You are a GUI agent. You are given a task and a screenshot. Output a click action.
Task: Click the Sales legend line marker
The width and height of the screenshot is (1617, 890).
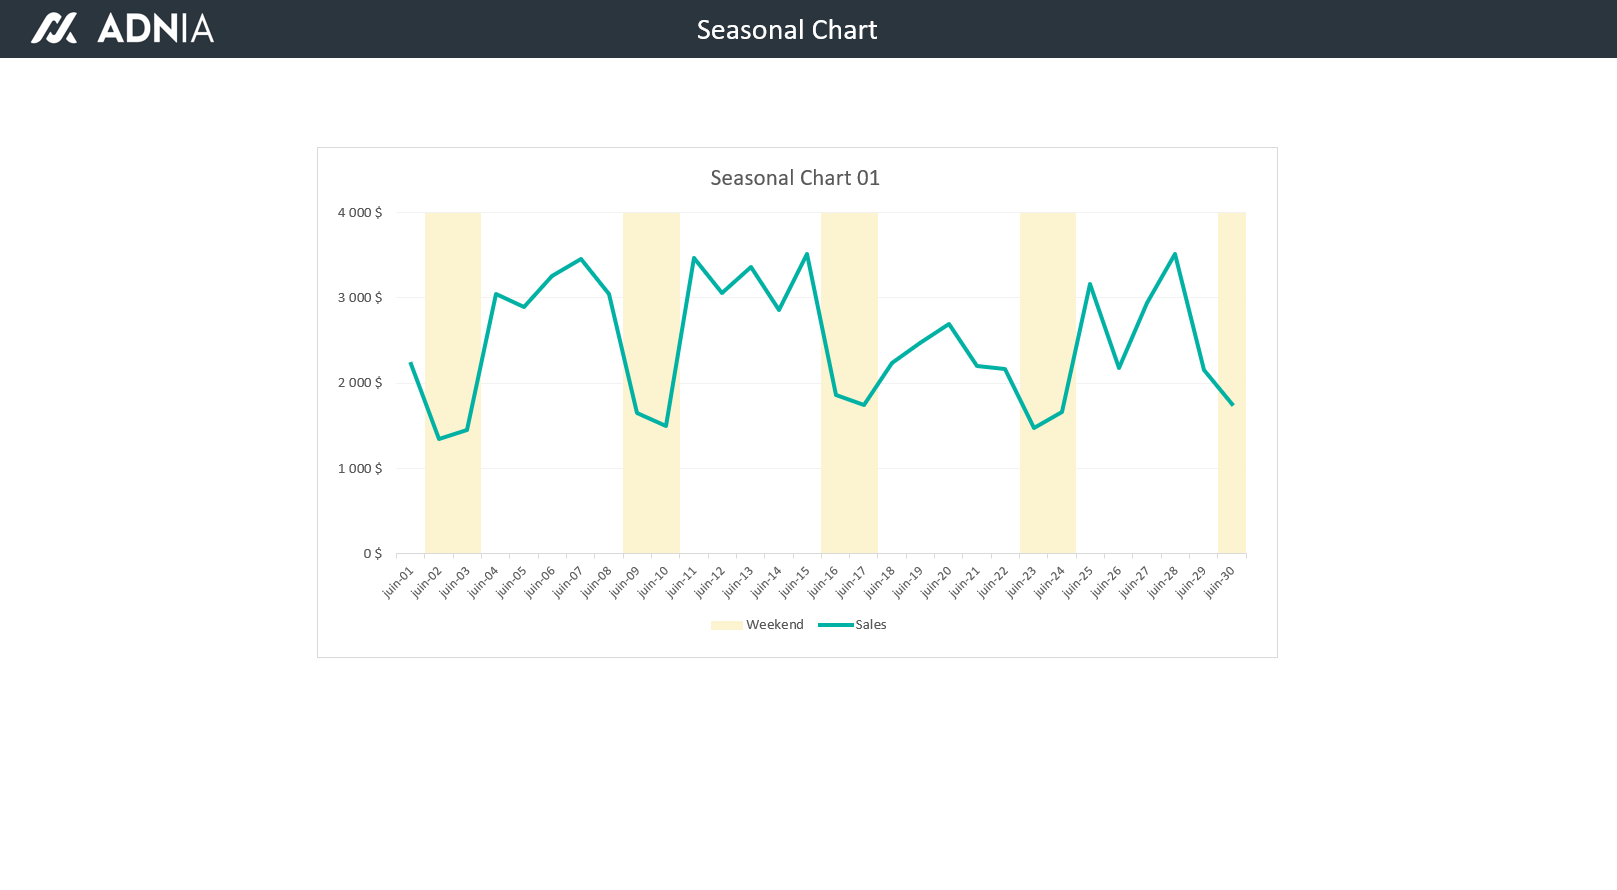(x=835, y=625)
